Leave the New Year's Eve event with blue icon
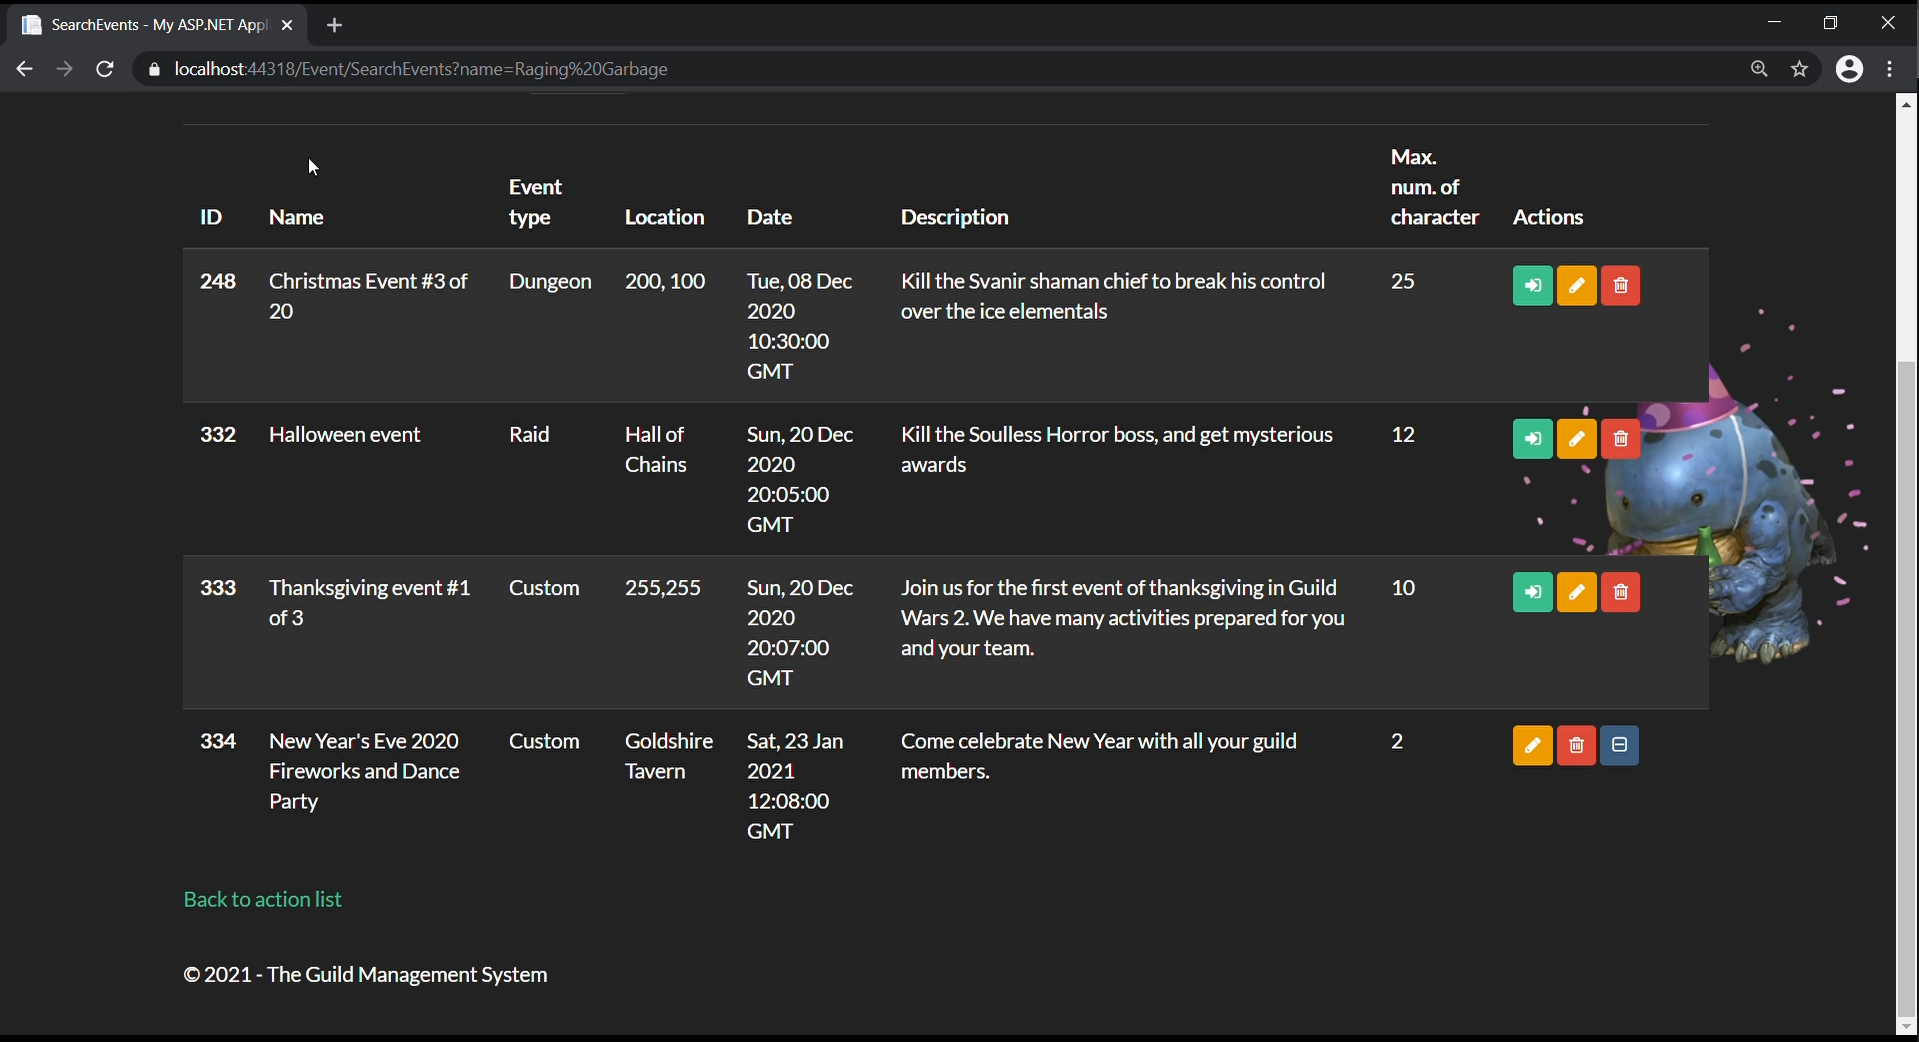The height and width of the screenshot is (1042, 1919). click(1619, 746)
